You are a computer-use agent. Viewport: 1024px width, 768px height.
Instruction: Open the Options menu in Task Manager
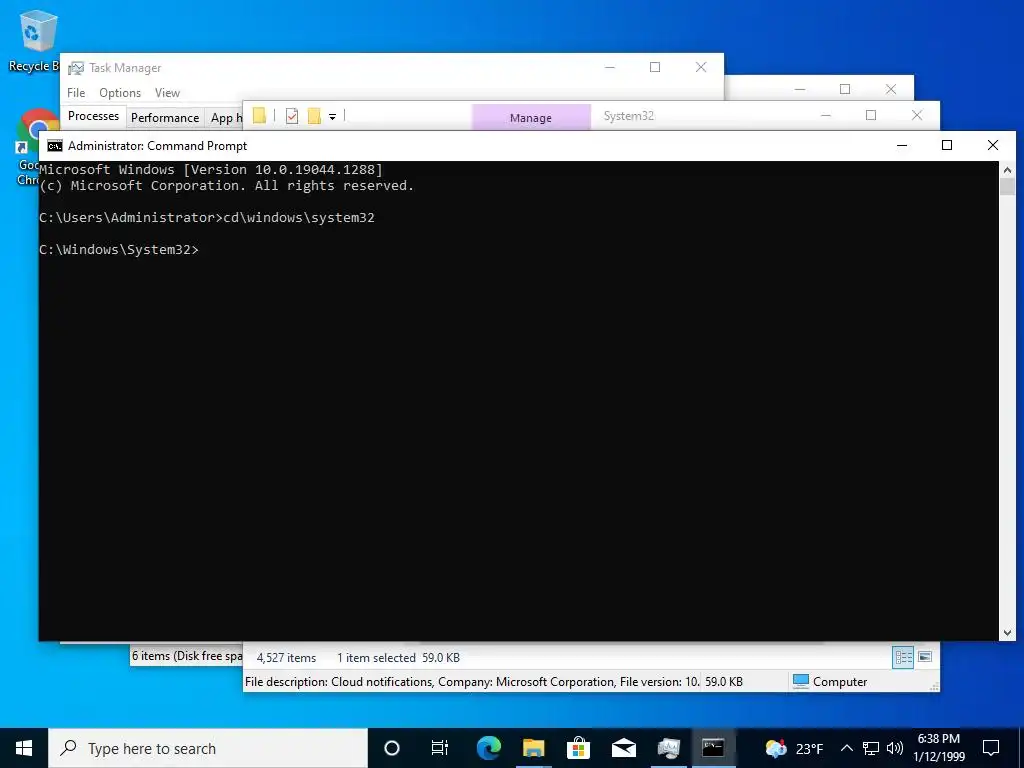[x=120, y=93]
